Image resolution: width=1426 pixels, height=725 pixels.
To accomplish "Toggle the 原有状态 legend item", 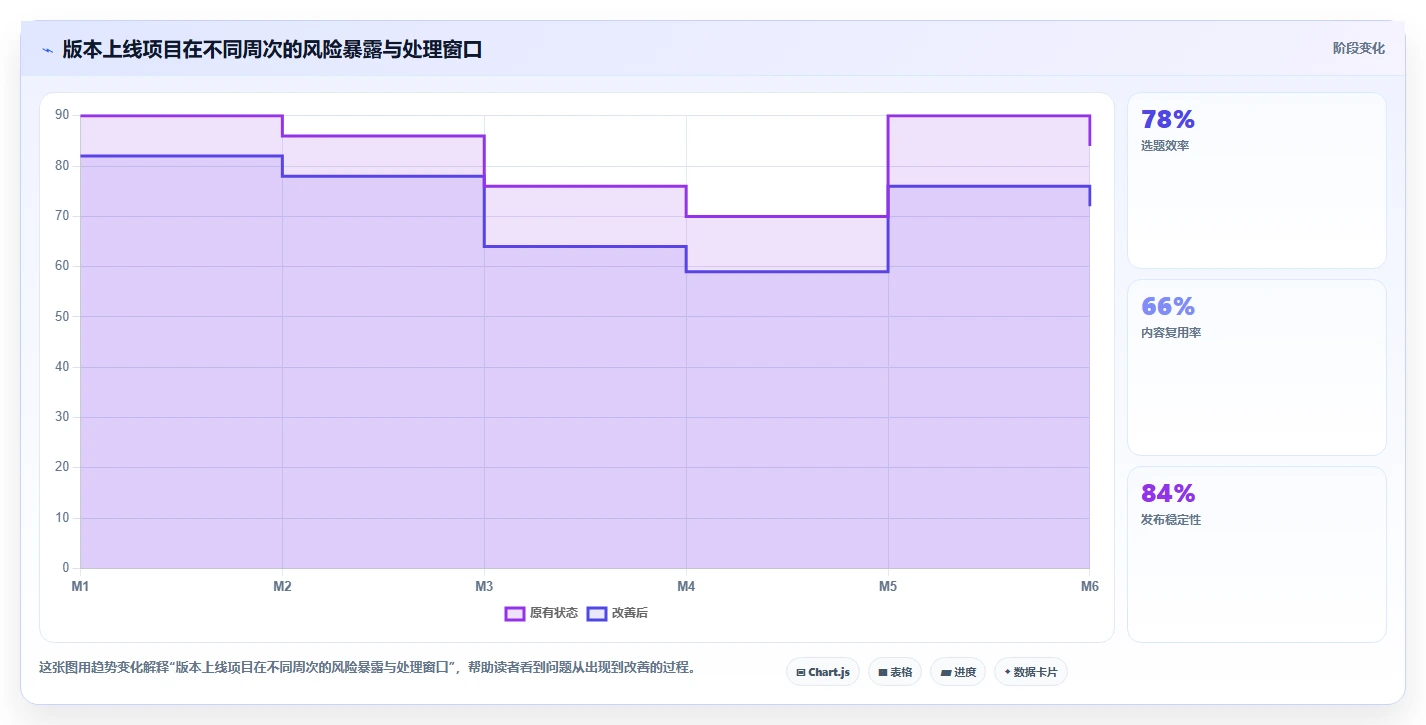I will tap(541, 613).
